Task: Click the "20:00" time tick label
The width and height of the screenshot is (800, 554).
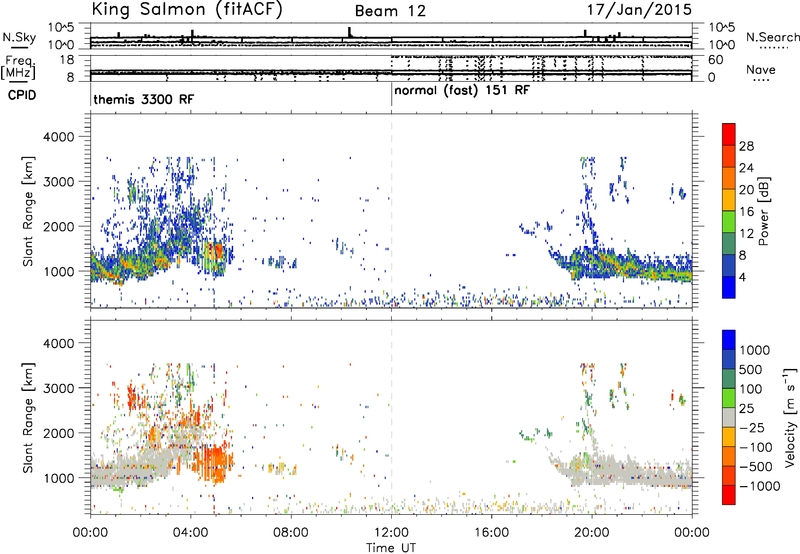Action: (592, 533)
